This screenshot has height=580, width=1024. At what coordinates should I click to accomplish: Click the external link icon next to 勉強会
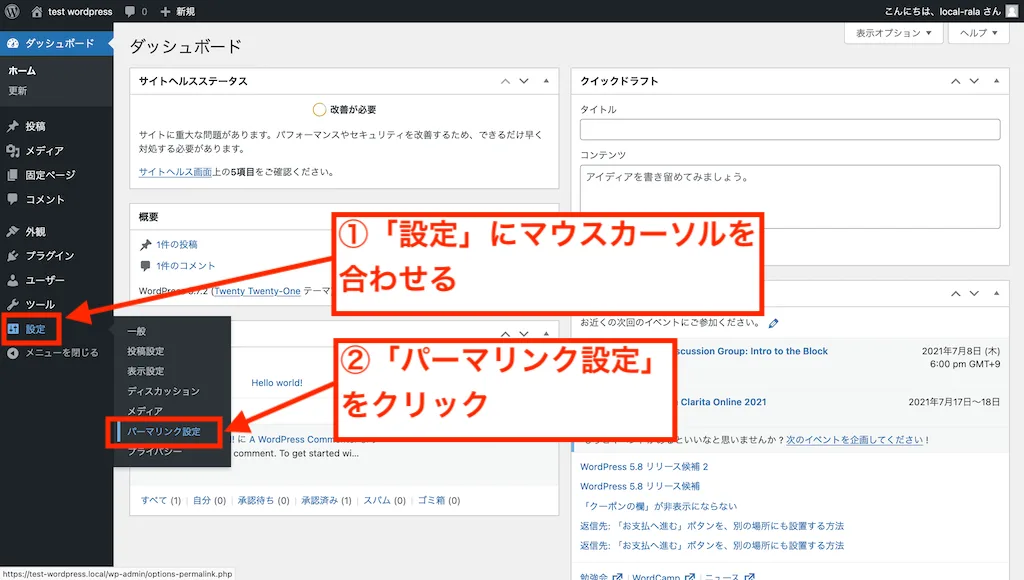617,577
